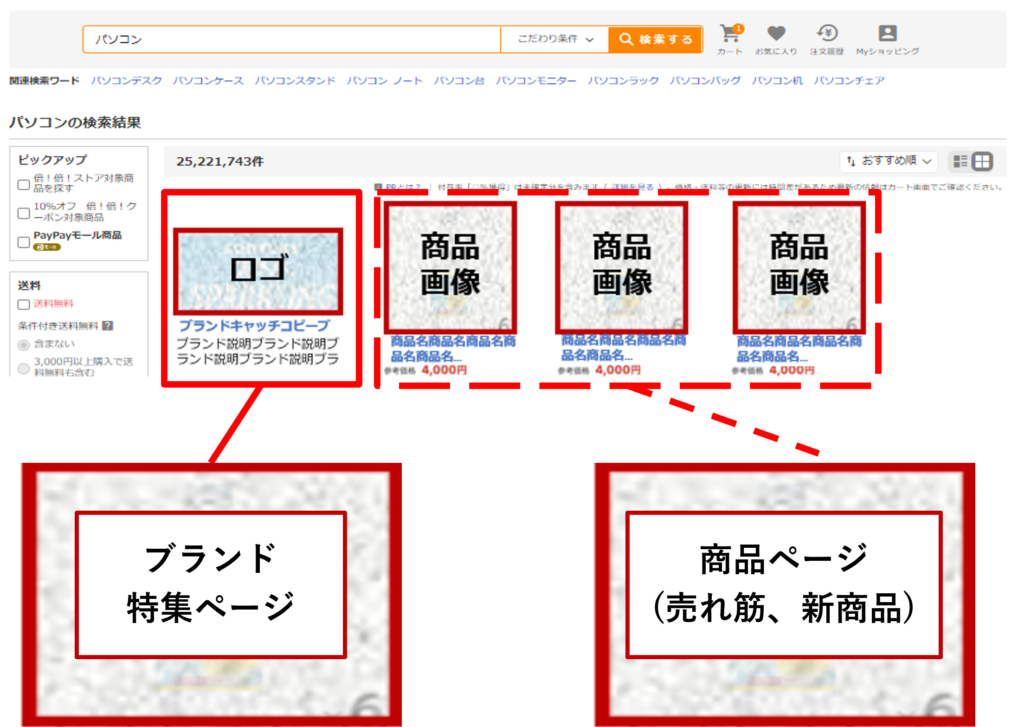The image size is (1024, 727).
Task: View order history (注文履歴) icon
Action: pos(827,35)
